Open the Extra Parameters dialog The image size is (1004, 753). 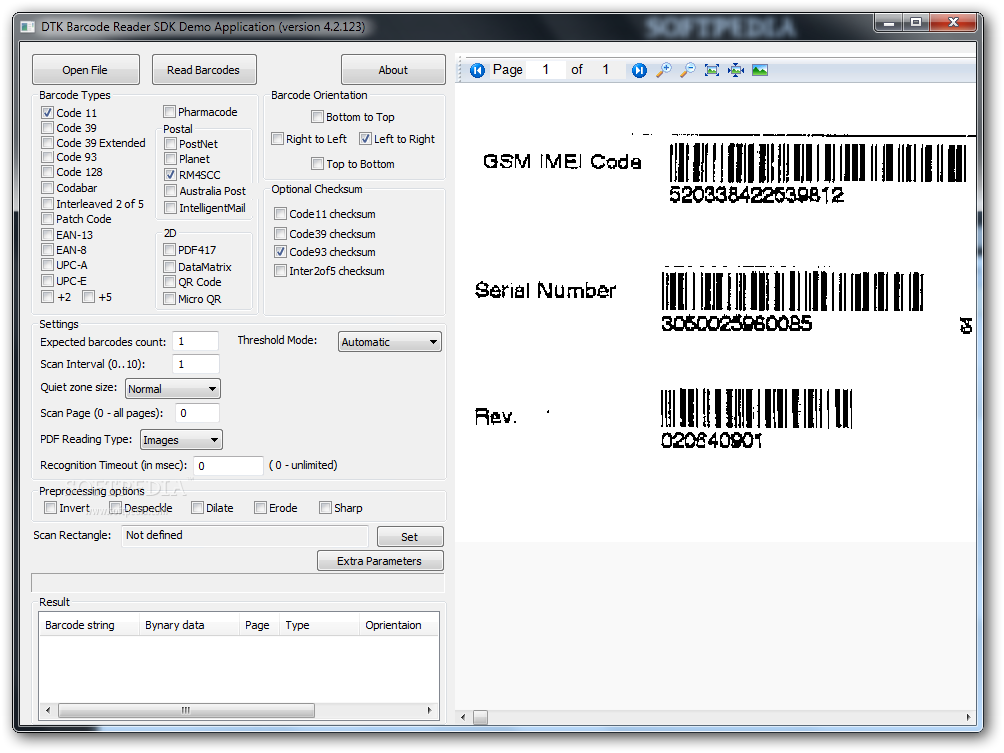pyautogui.click(x=380, y=560)
